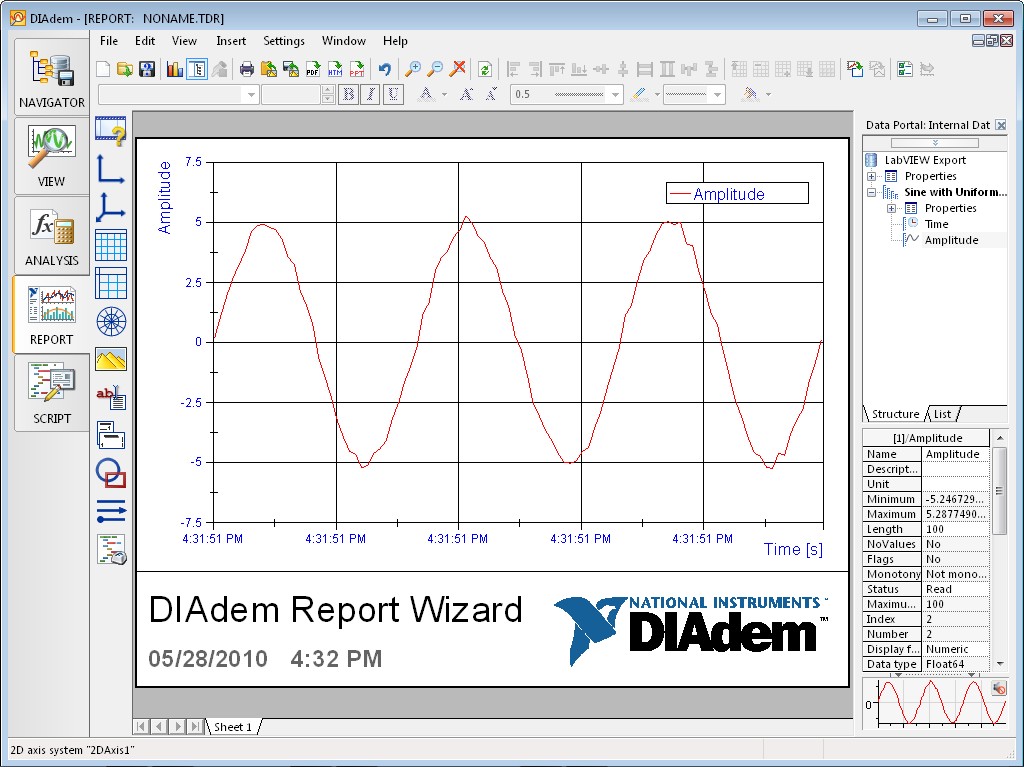Viewport: 1024px width, 767px height.
Task: Export the report to PDF
Action: pos(312,69)
